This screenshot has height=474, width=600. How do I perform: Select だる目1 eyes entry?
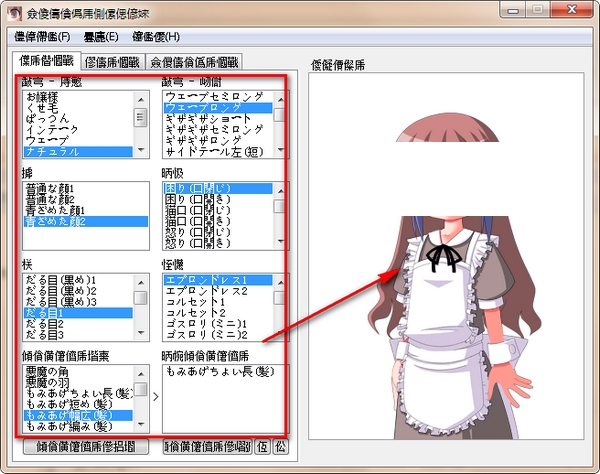point(78,313)
